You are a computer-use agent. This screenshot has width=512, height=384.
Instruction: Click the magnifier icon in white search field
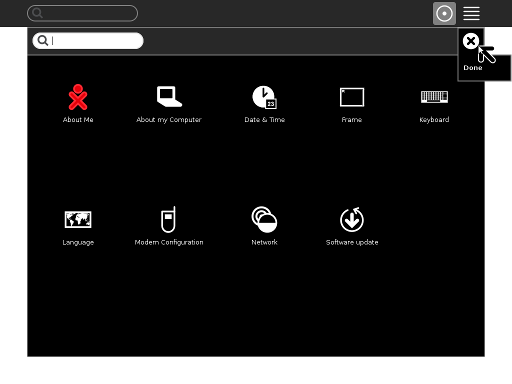pyautogui.click(x=43, y=41)
